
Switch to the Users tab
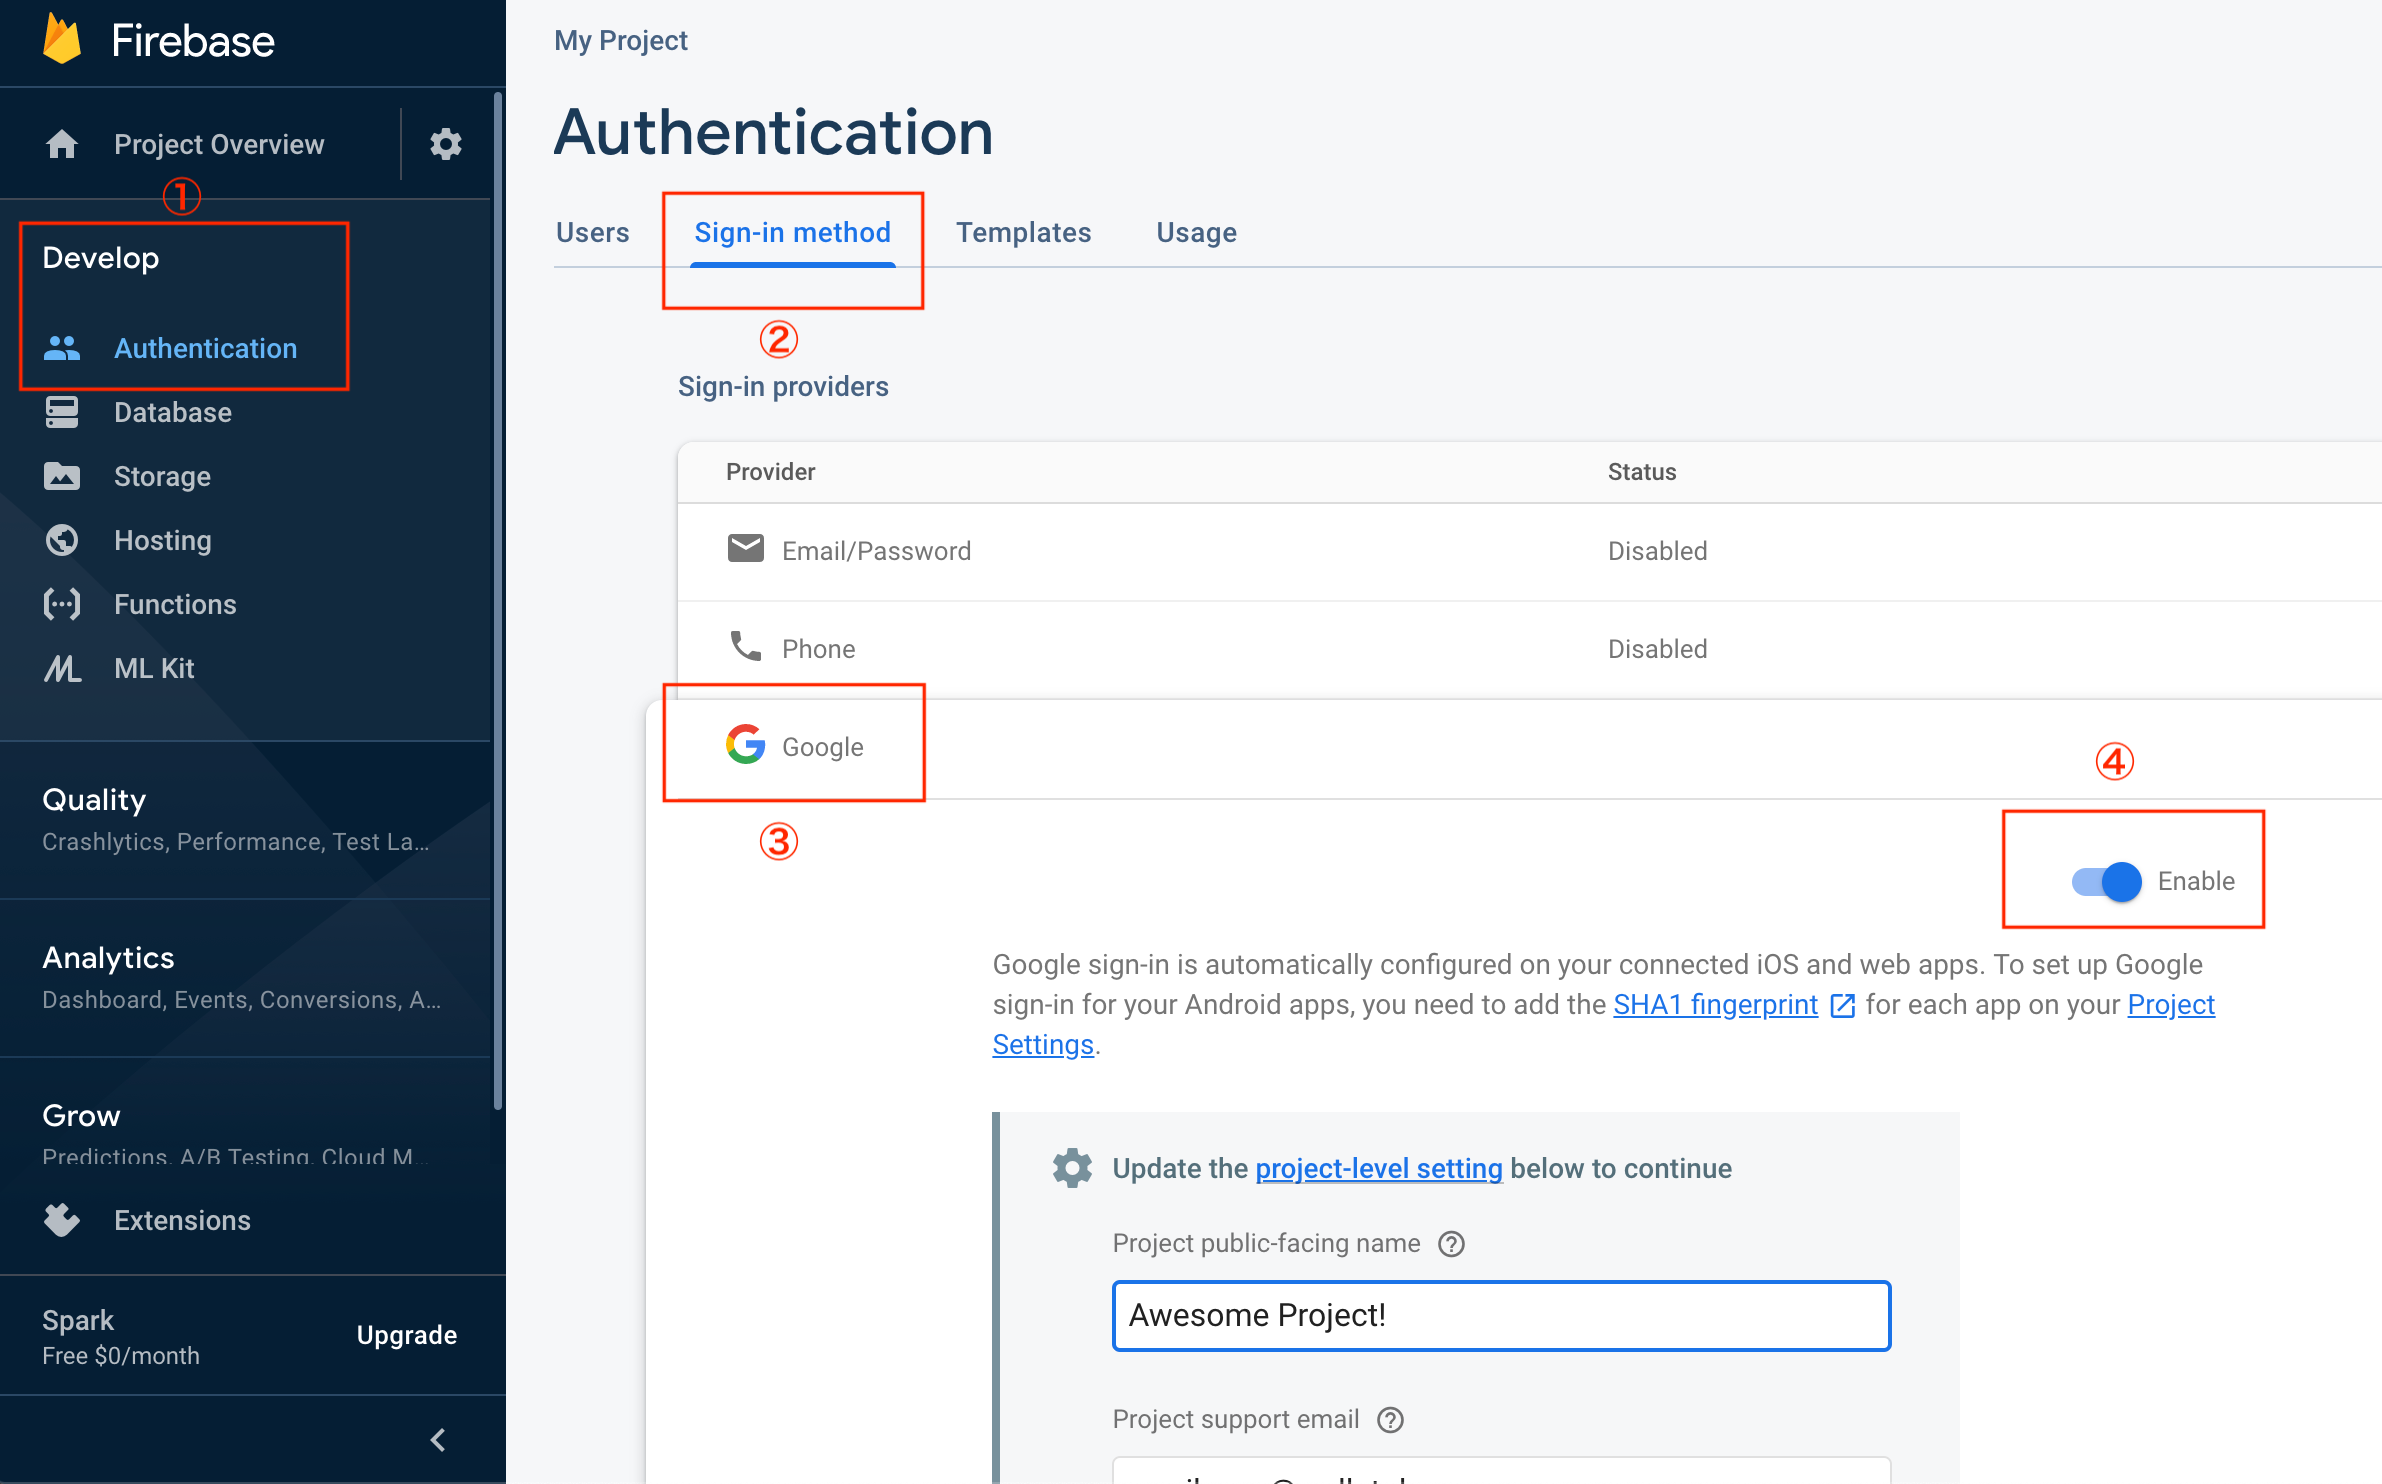coord(593,233)
